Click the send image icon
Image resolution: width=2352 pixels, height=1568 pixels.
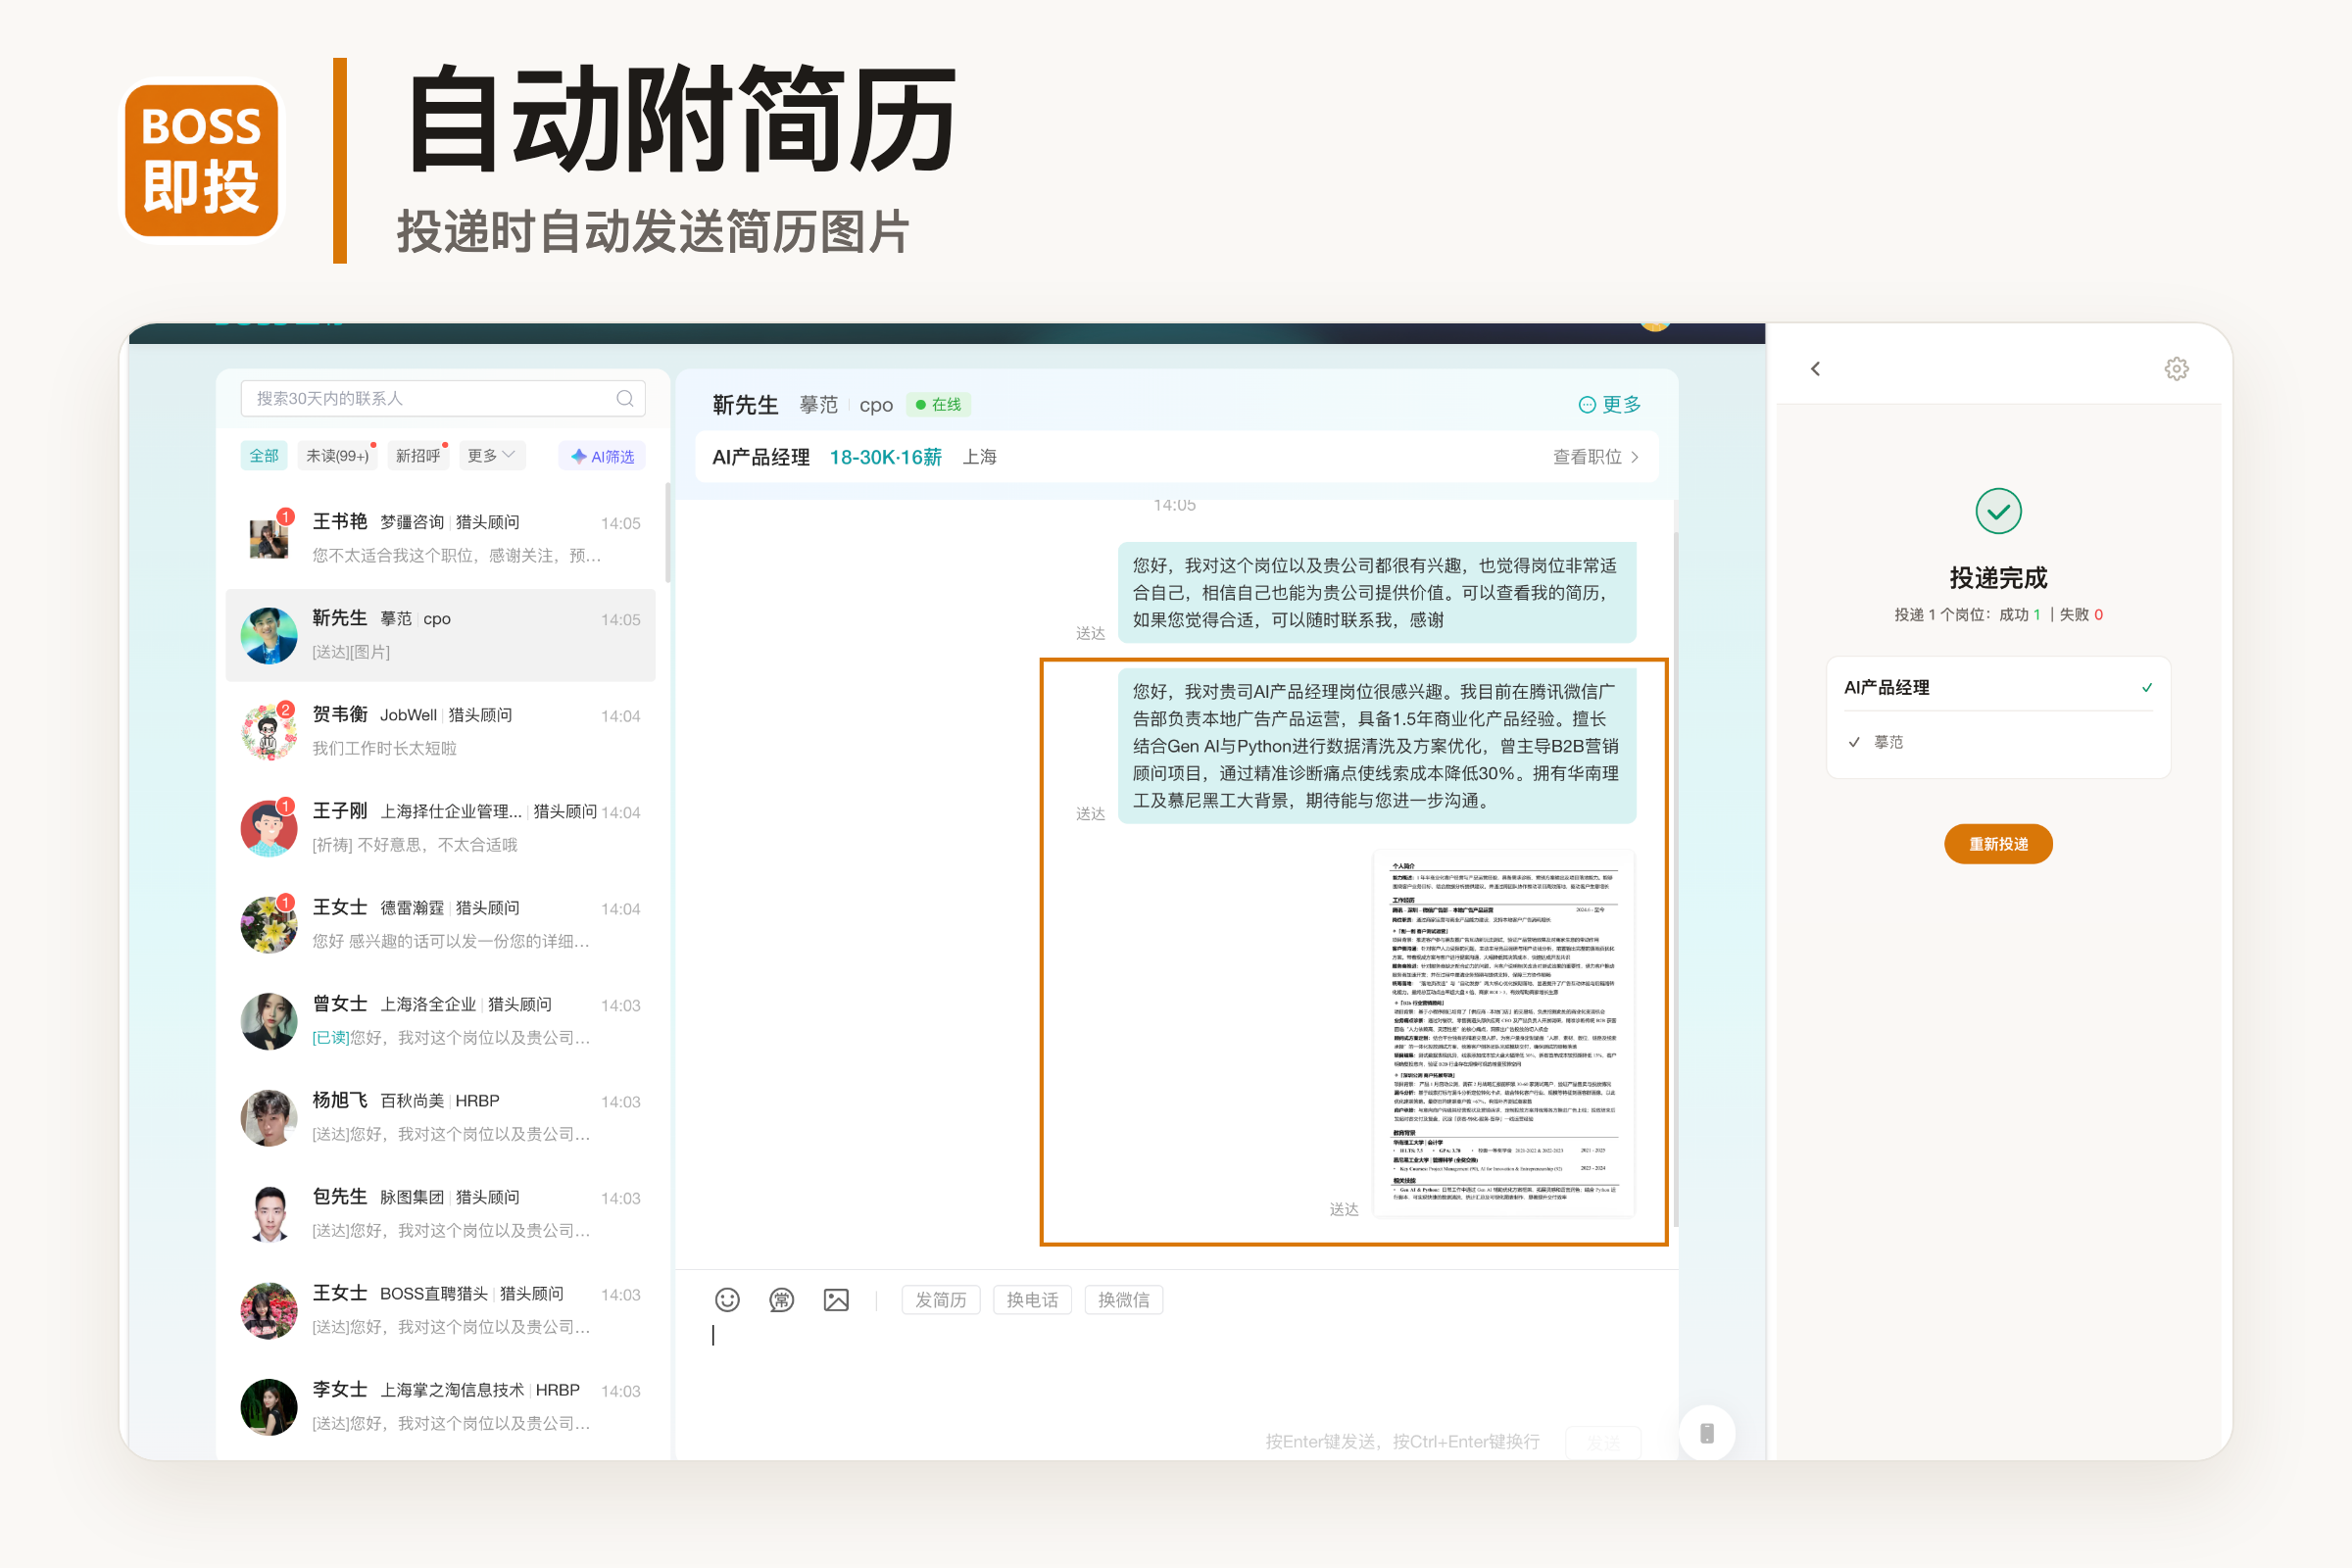pyautogui.click(x=836, y=1299)
